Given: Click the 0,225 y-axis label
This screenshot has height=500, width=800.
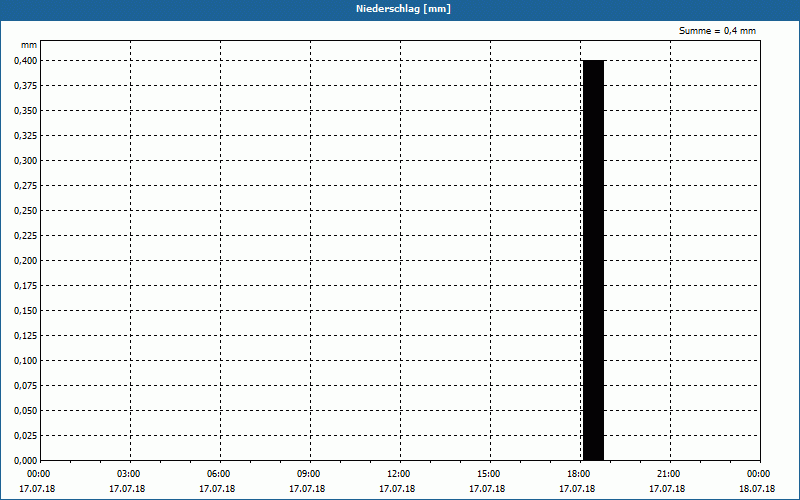Looking at the screenshot, I should tap(26, 236).
